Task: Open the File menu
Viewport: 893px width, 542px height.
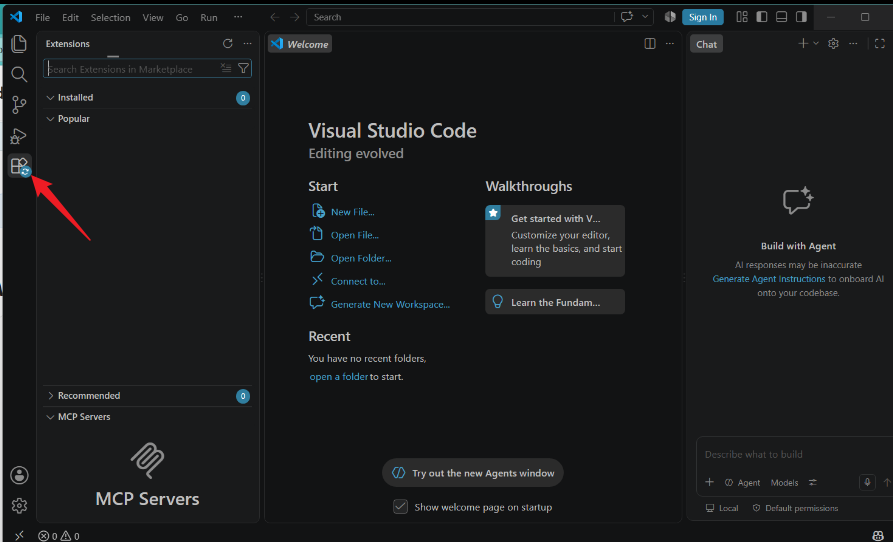Action: pyautogui.click(x=43, y=18)
